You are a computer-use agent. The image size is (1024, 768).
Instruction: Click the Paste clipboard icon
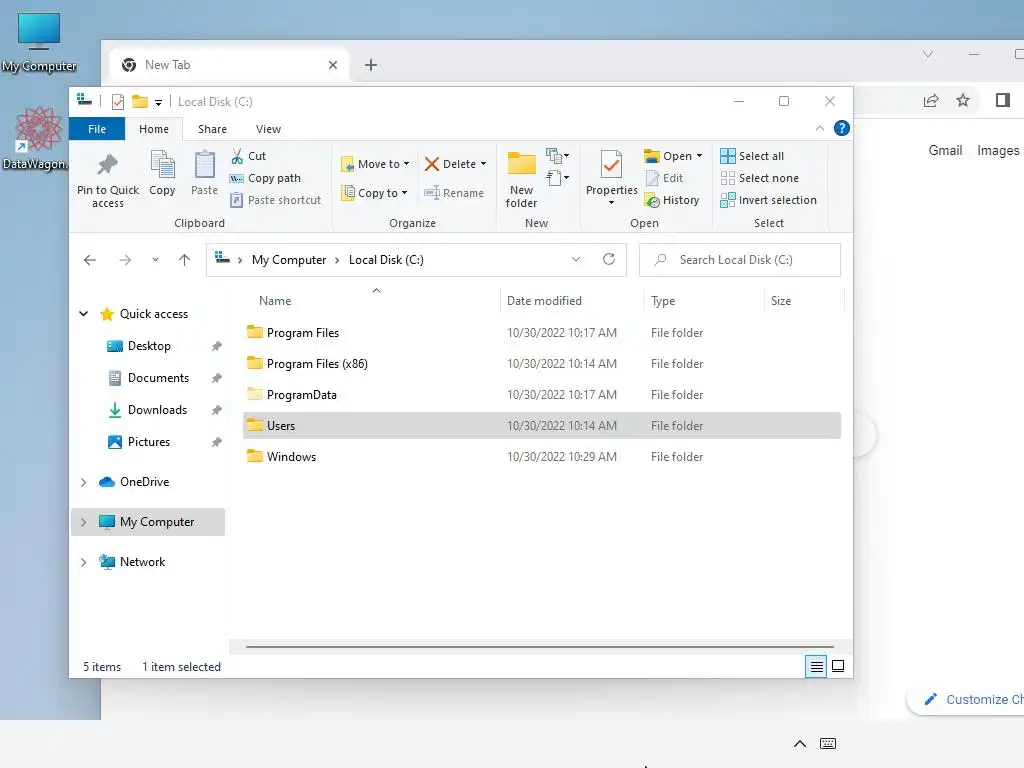click(204, 165)
